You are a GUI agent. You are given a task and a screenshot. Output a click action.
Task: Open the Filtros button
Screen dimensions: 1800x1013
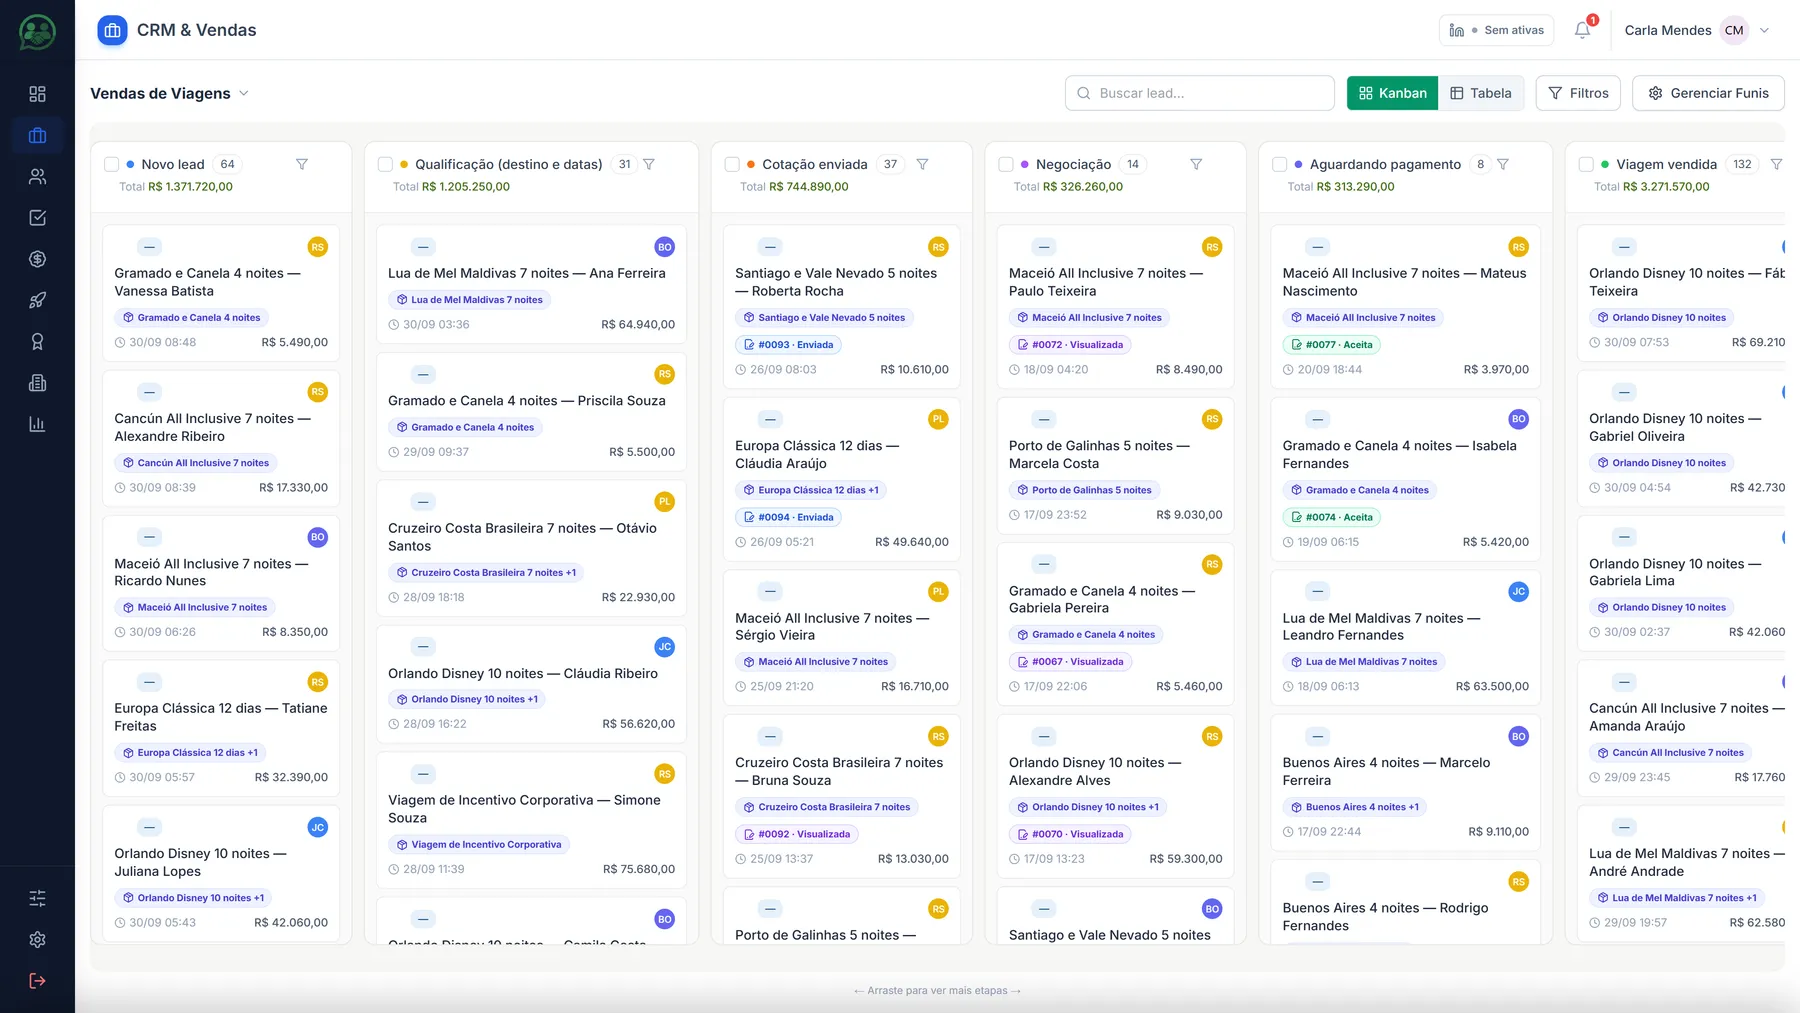(x=1578, y=93)
